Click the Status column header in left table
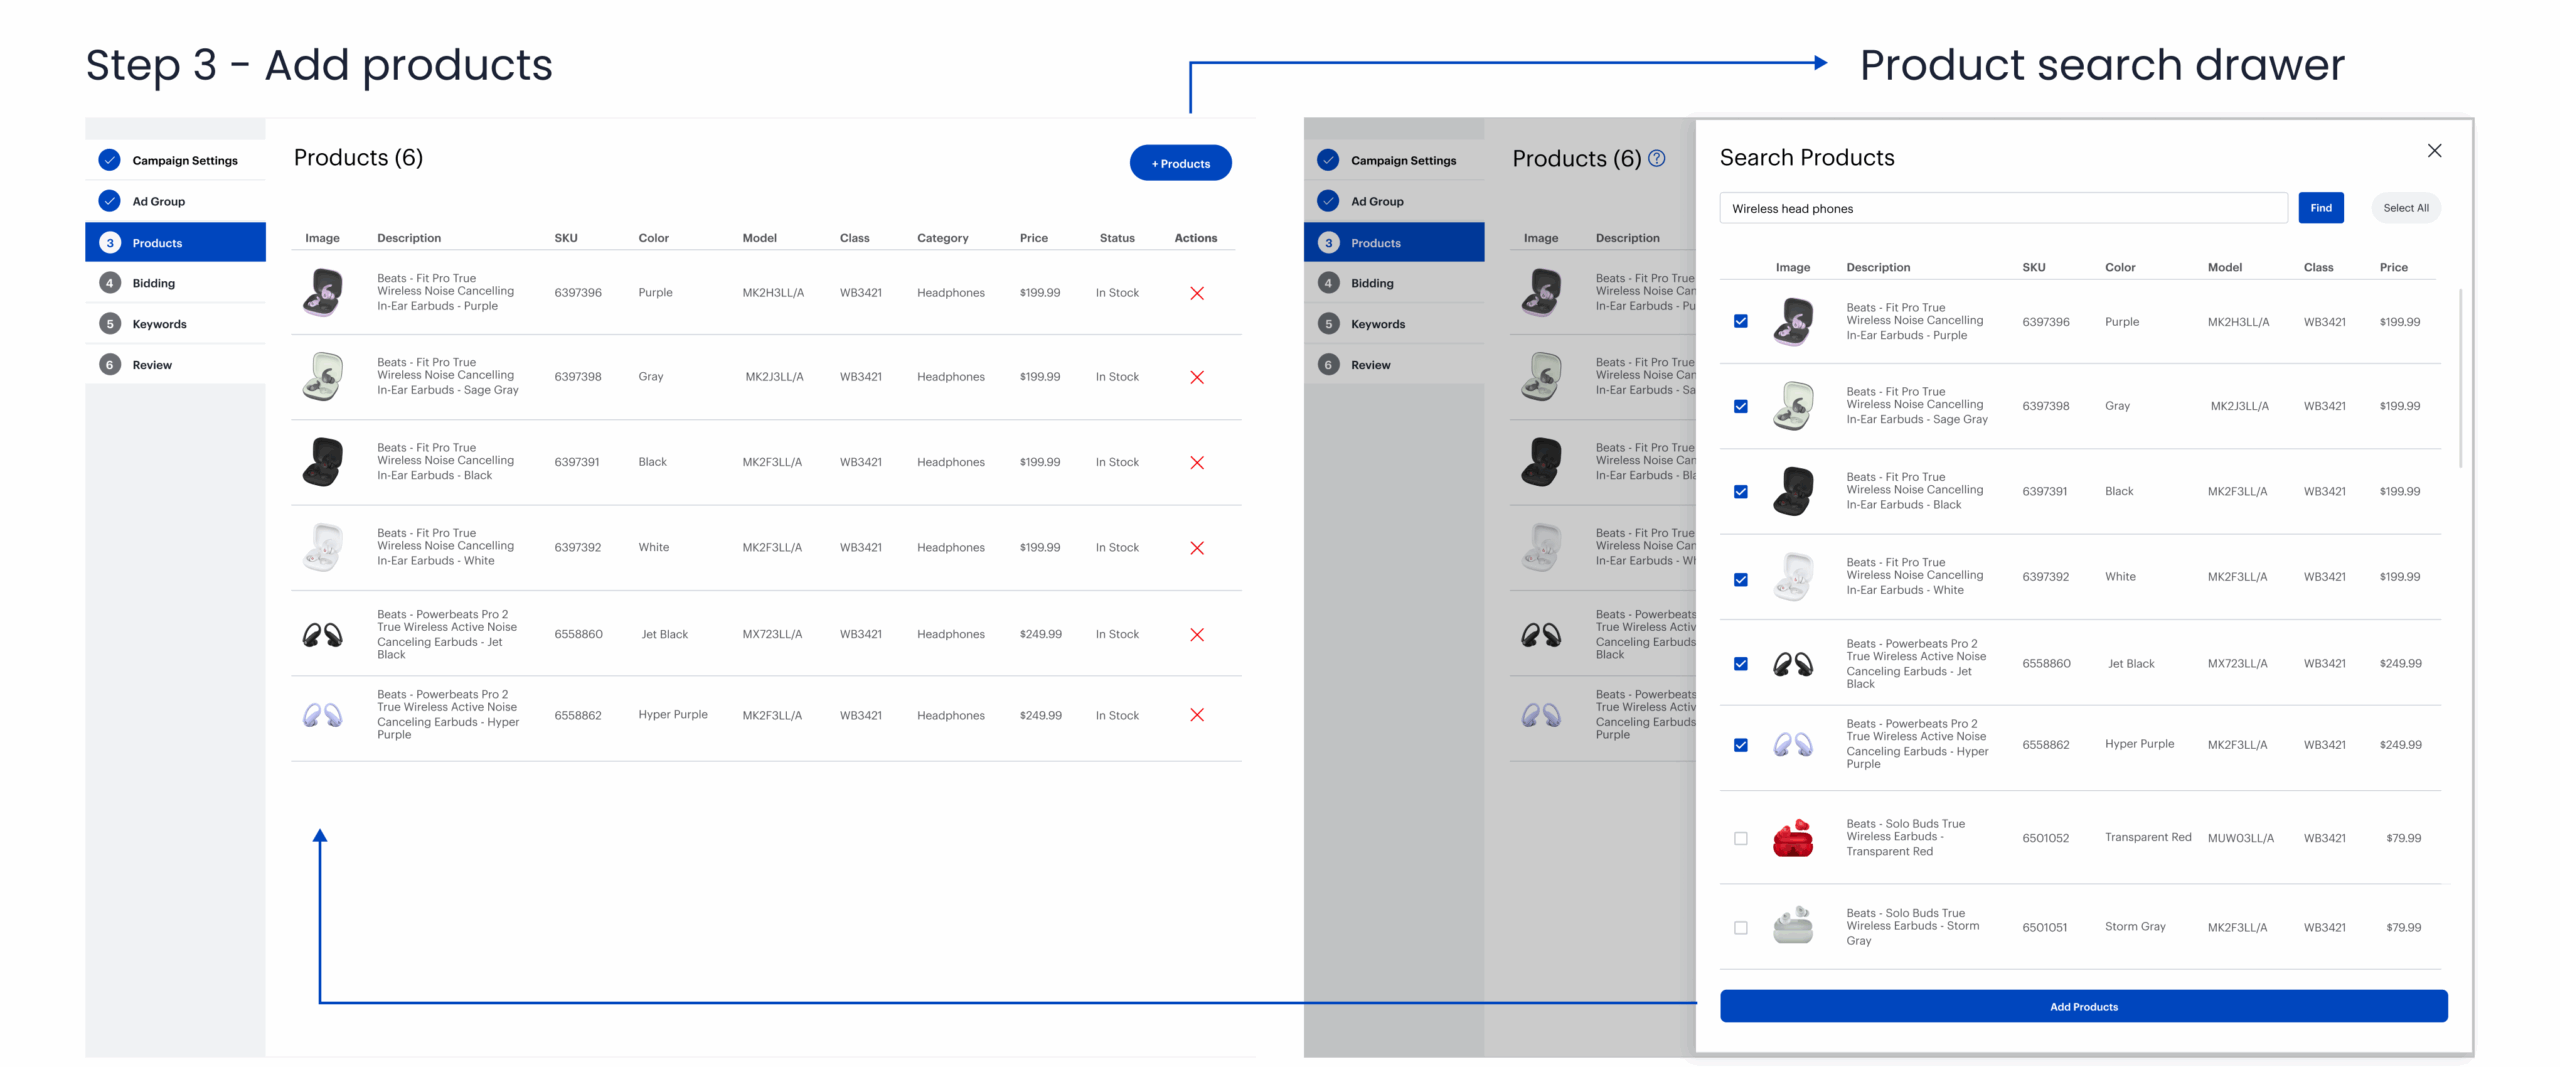The width and height of the screenshot is (2560, 1067). coord(1117,238)
